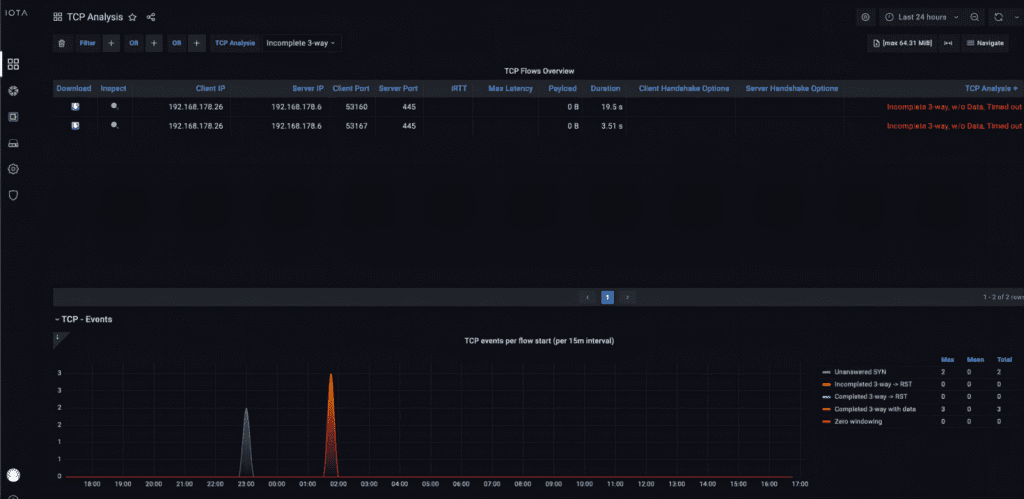Image resolution: width=1024 pixels, height=499 pixels.
Task: Refresh the dashboard
Action: 997,17
